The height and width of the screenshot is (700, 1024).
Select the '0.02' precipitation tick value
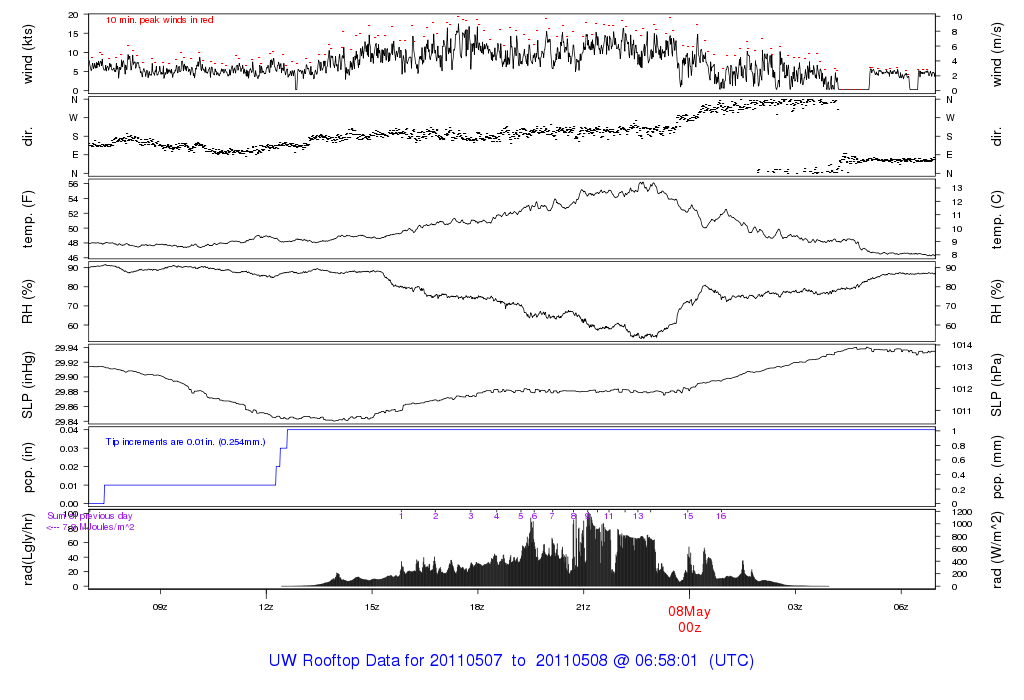click(x=69, y=467)
